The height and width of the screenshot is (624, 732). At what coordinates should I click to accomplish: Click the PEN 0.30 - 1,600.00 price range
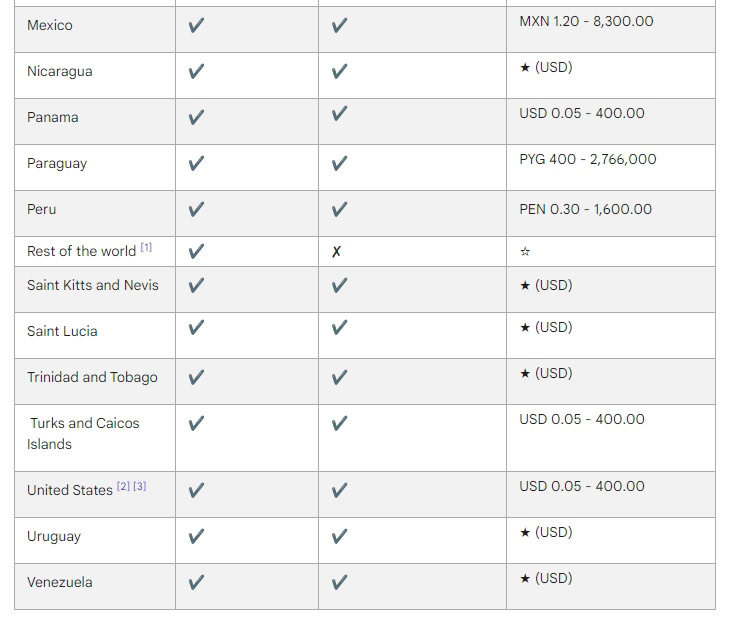(x=585, y=210)
